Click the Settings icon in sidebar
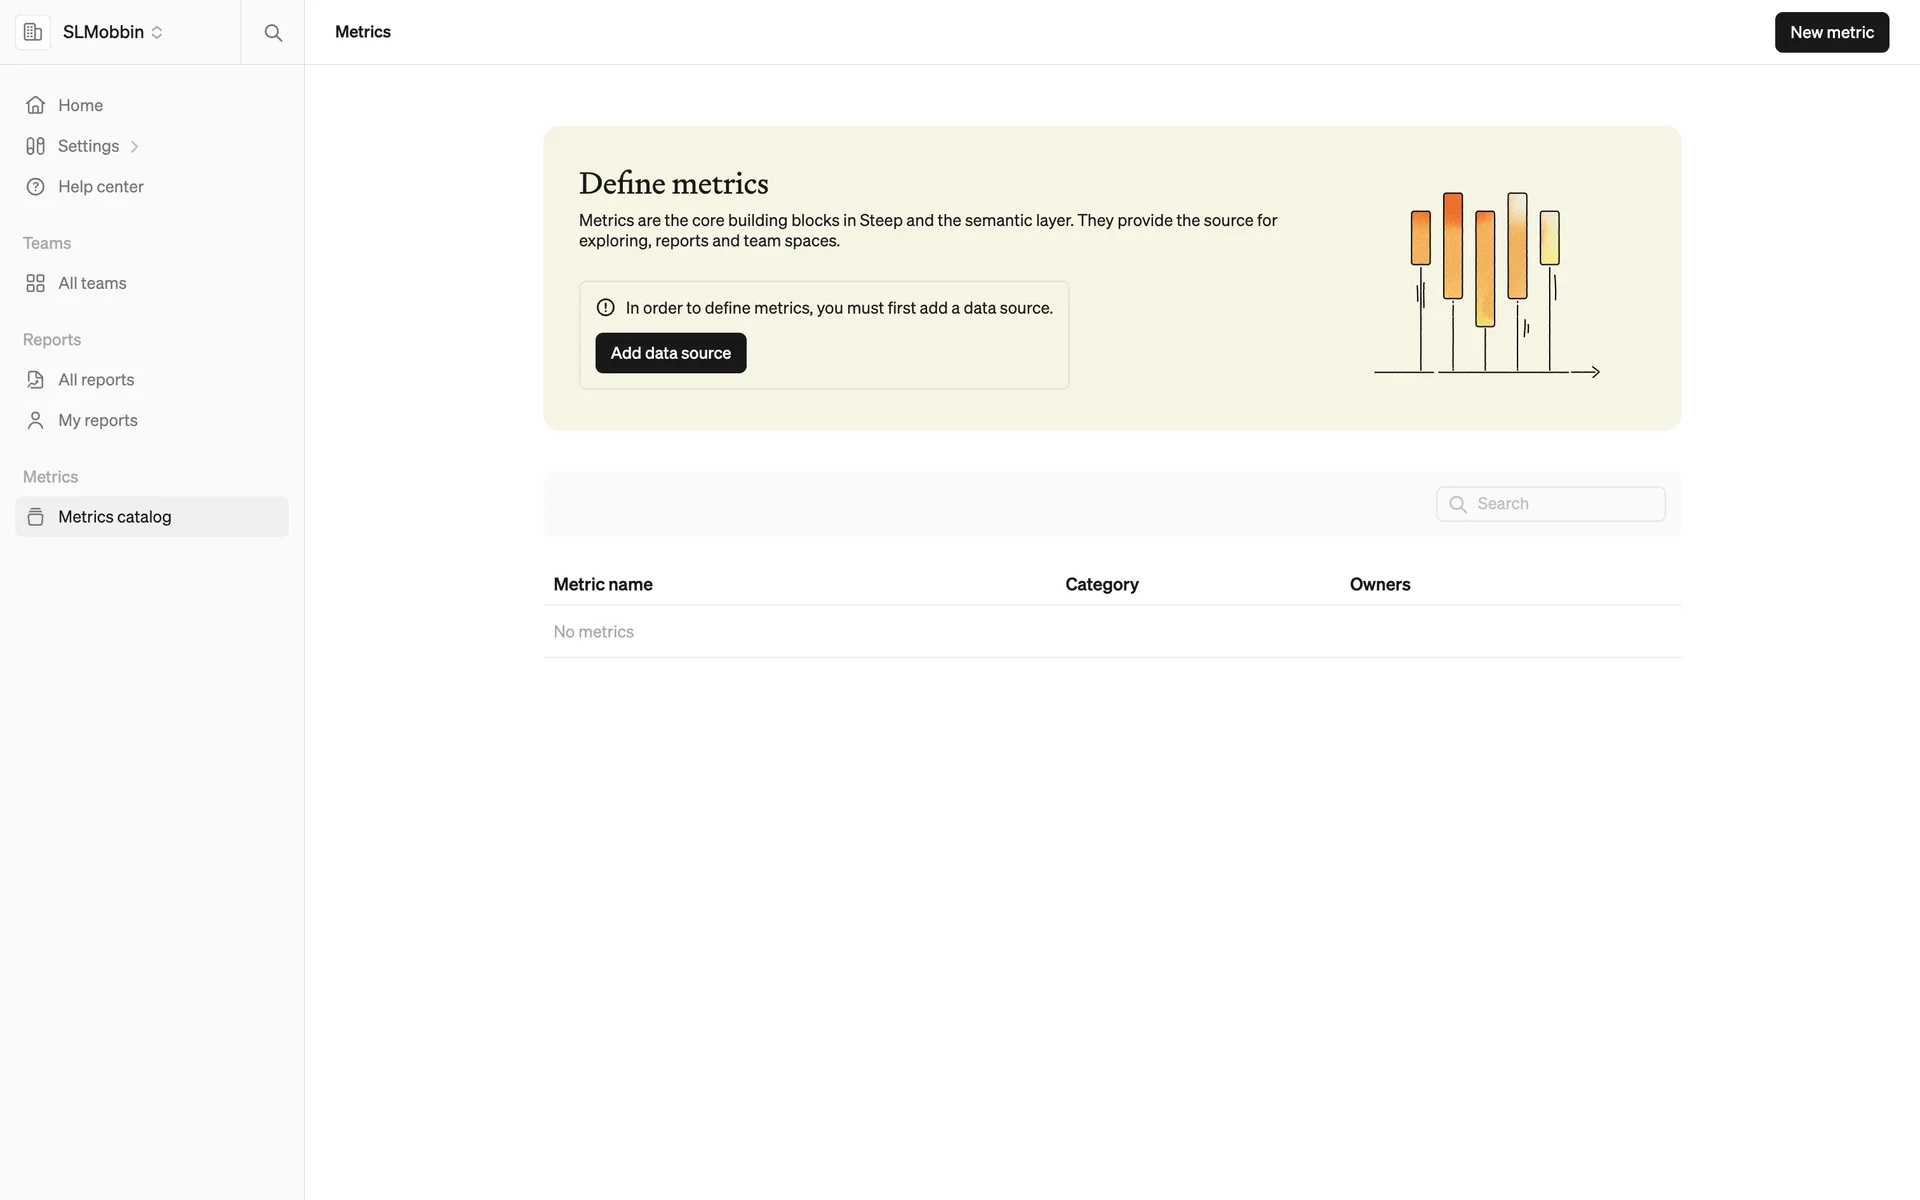The height and width of the screenshot is (1200, 1920). [x=36, y=146]
